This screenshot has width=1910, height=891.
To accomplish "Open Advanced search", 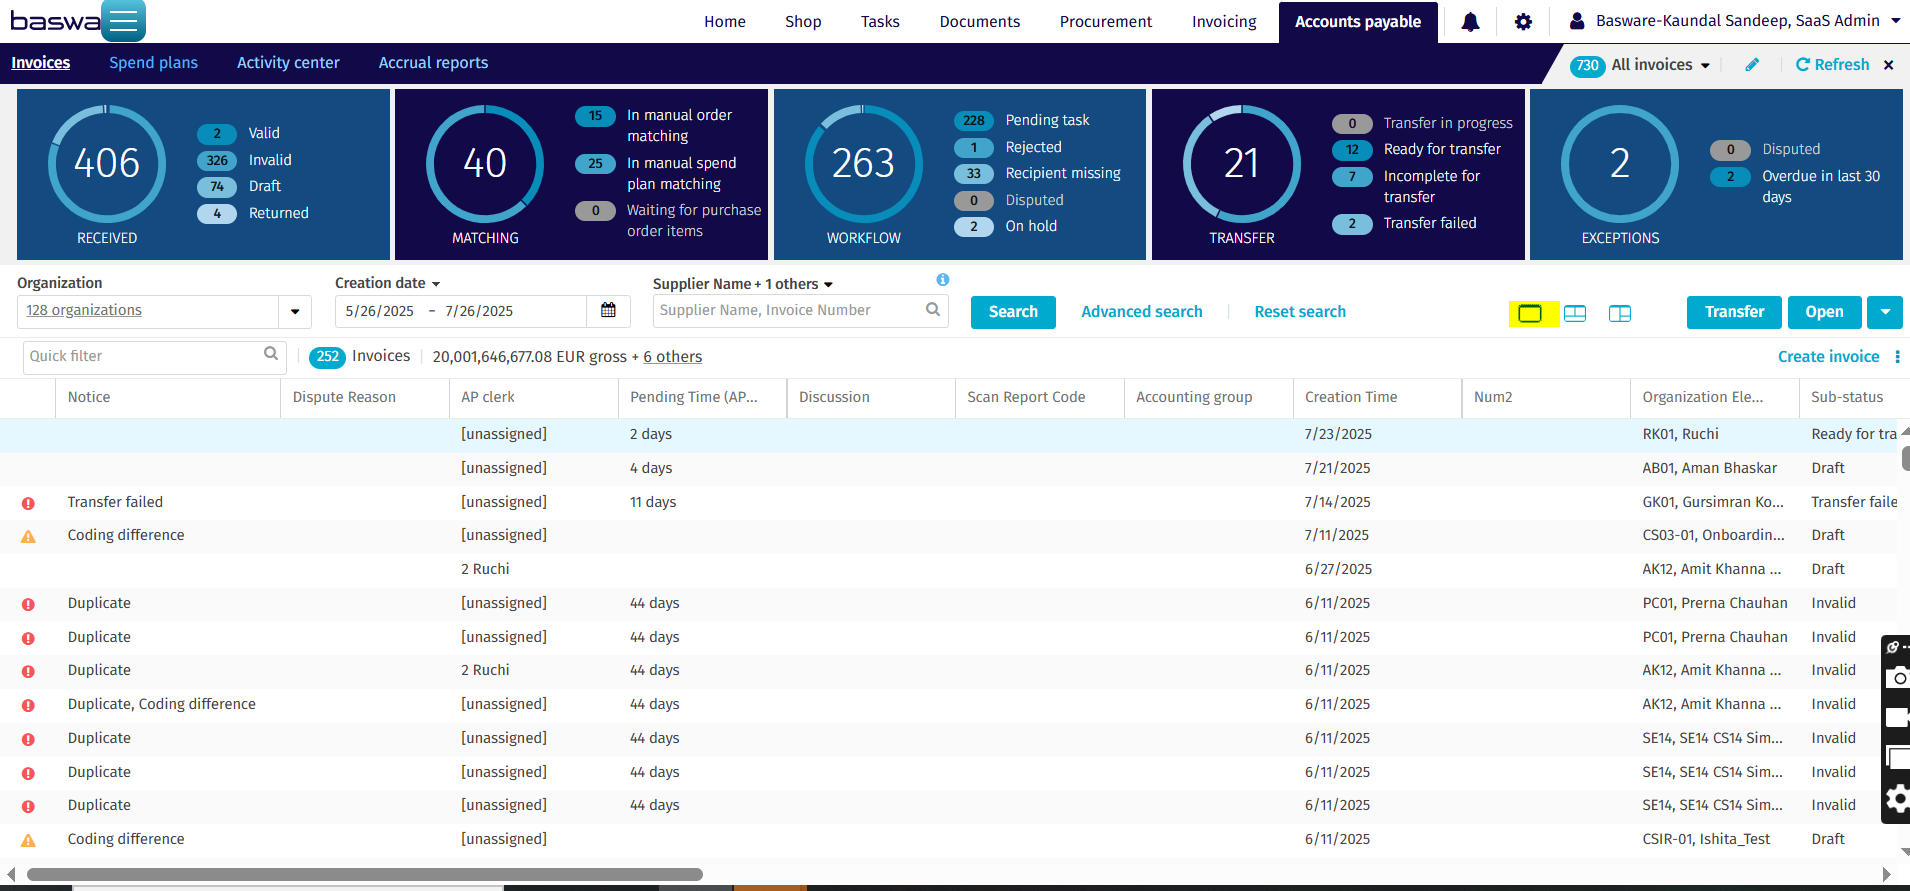I will pyautogui.click(x=1142, y=312).
